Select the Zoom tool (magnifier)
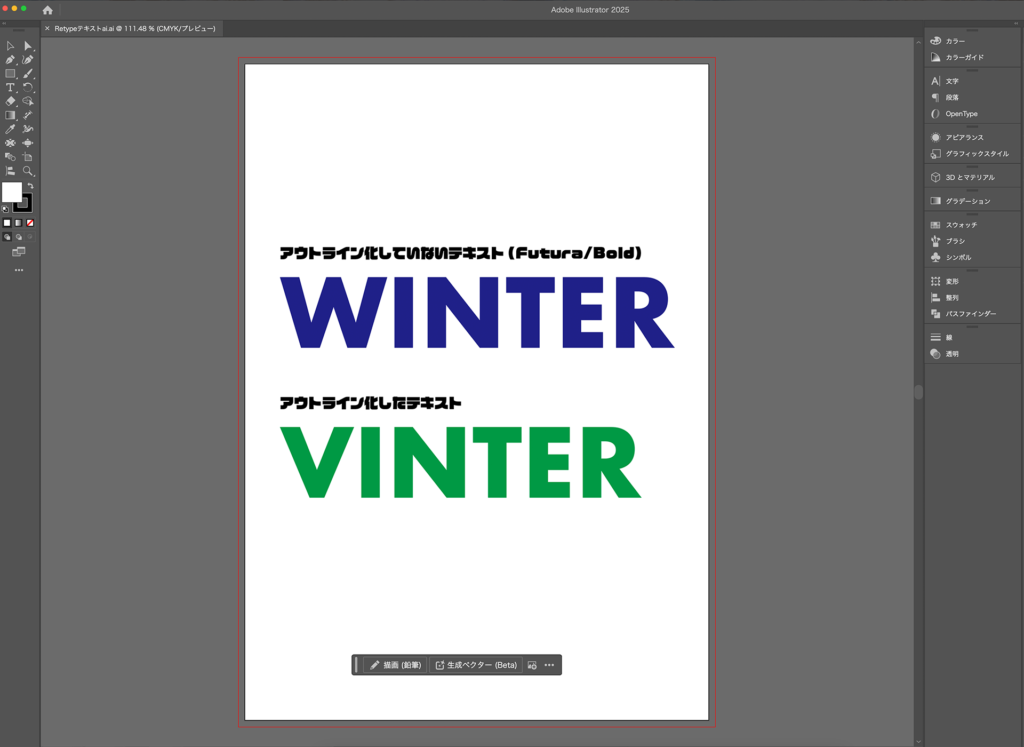Screen dimensions: 1024x747 pyautogui.click(x=27, y=171)
